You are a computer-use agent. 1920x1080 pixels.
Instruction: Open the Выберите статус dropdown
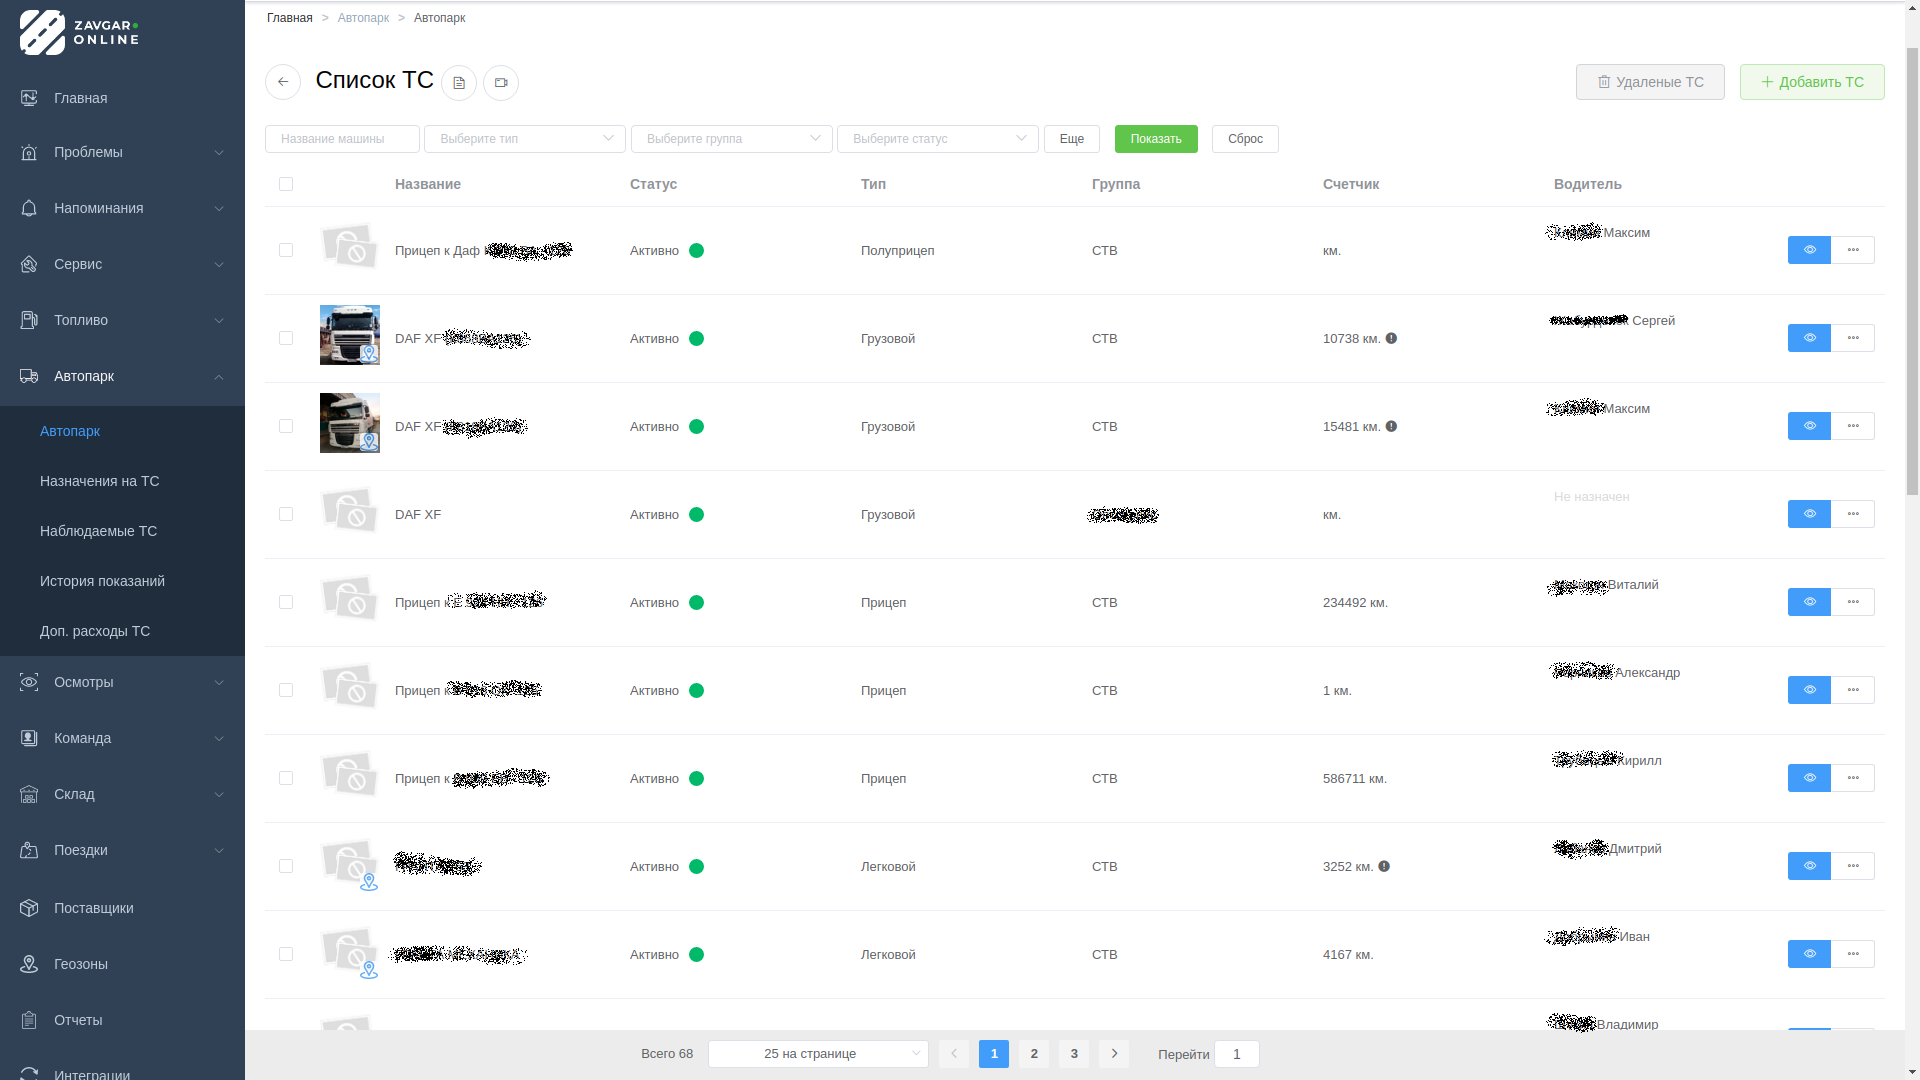tap(937, 139)
